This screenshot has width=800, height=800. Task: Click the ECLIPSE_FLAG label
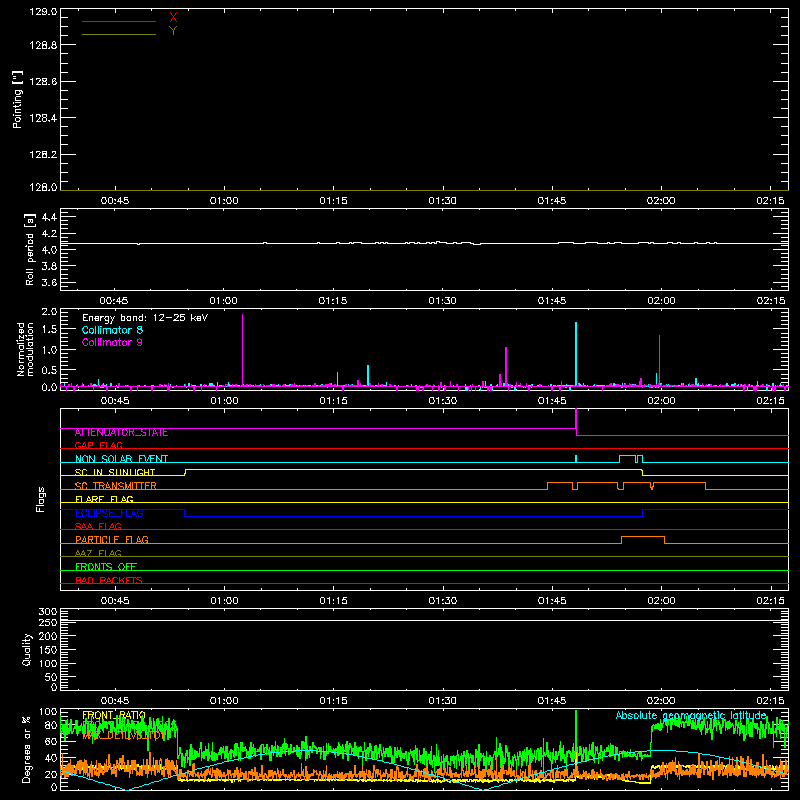109,513
